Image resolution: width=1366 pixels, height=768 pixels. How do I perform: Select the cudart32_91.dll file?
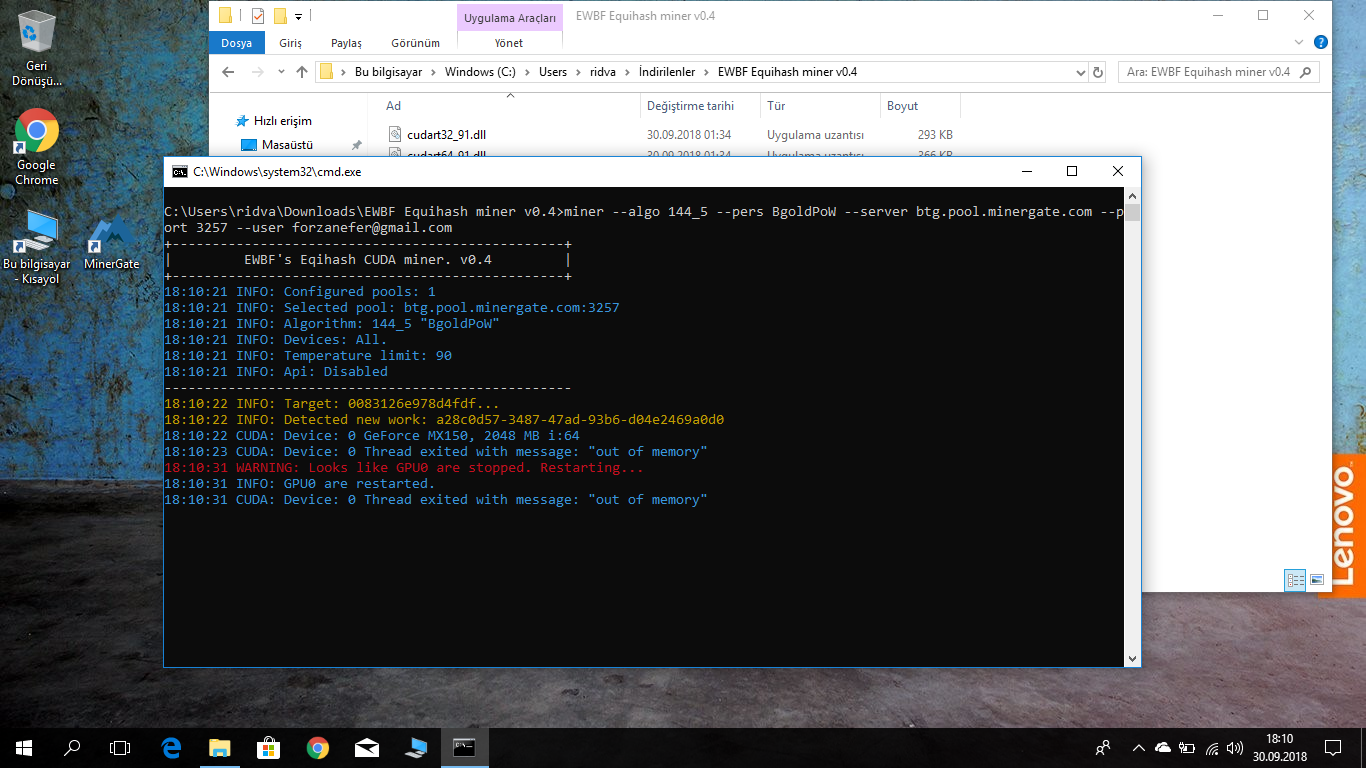click(x=446, y=134)
